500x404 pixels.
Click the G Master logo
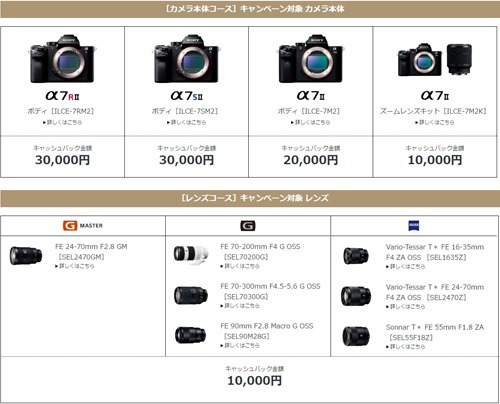(83, 226)
